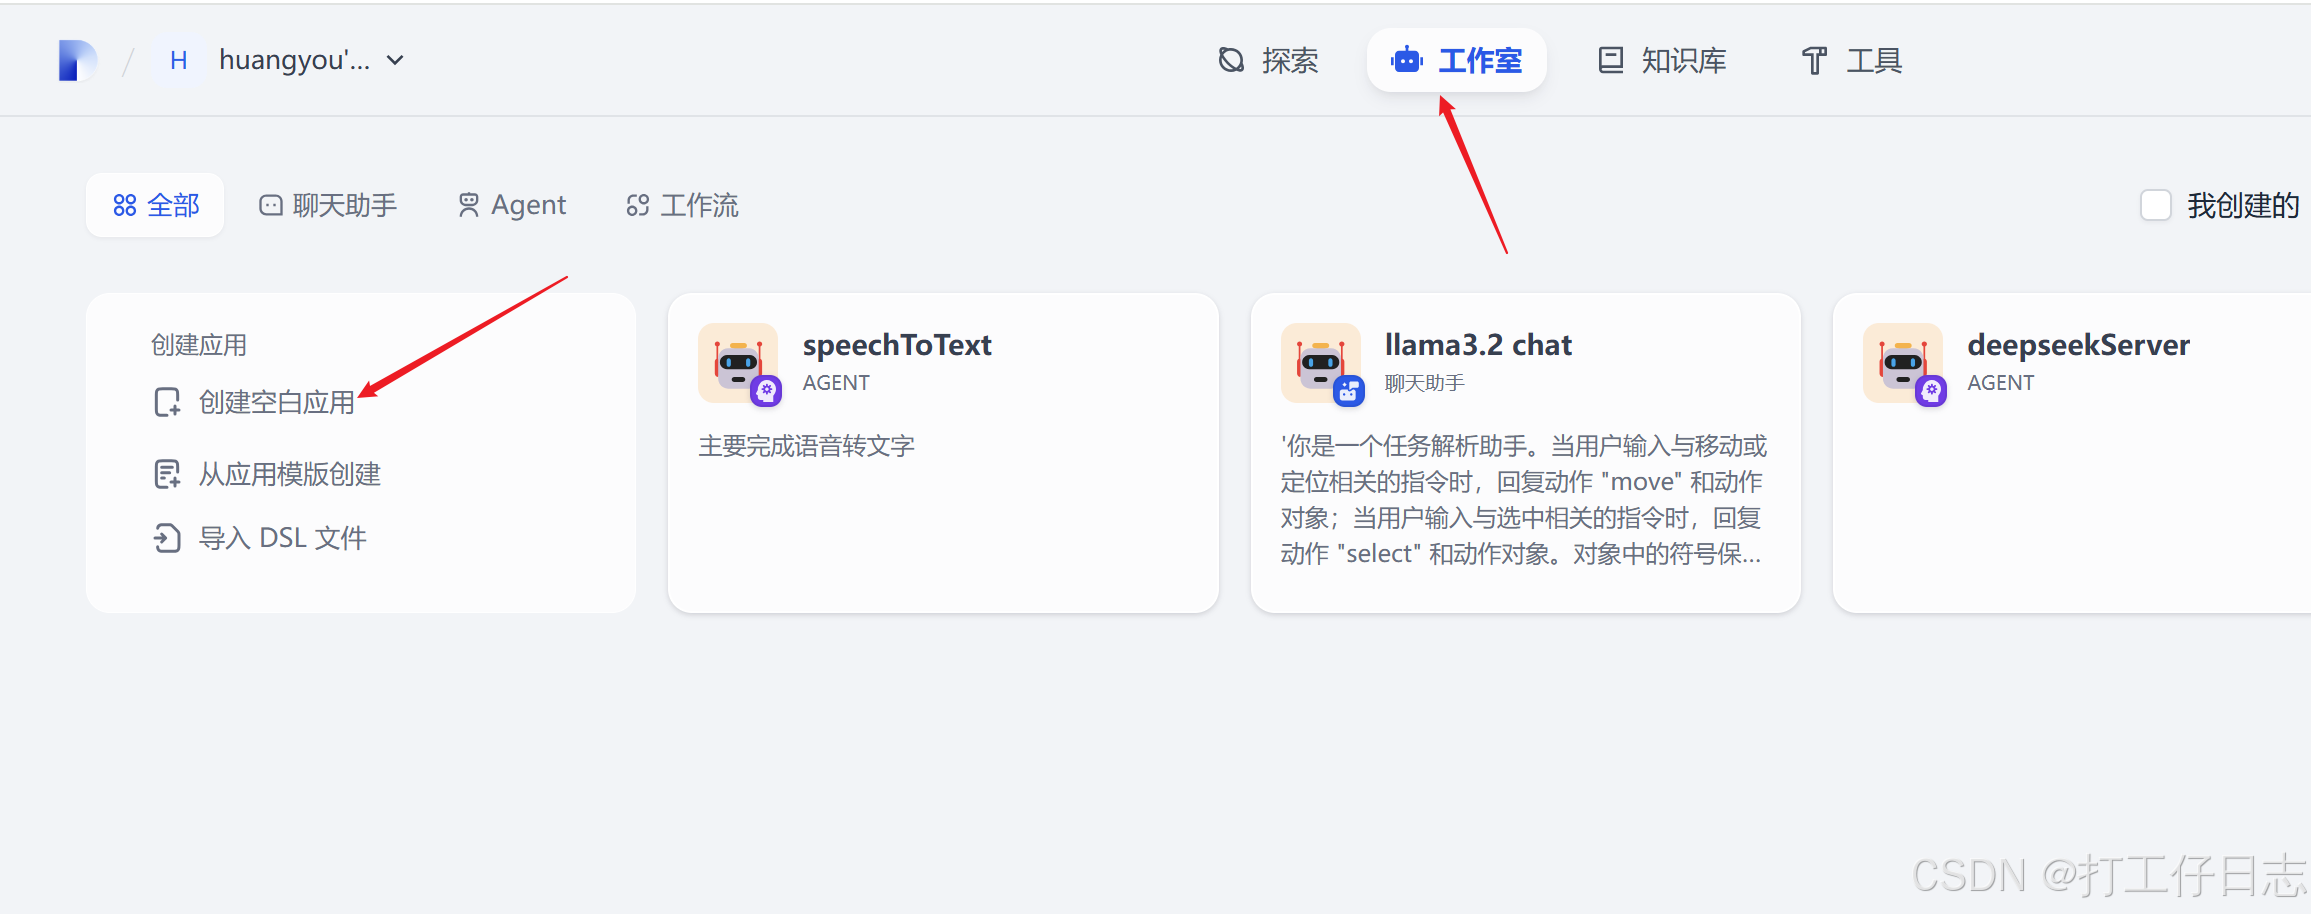Viewport: 2311px width, 914px height.
Task: Select the 全部 filter tab
Action: [x=155, y=205]
